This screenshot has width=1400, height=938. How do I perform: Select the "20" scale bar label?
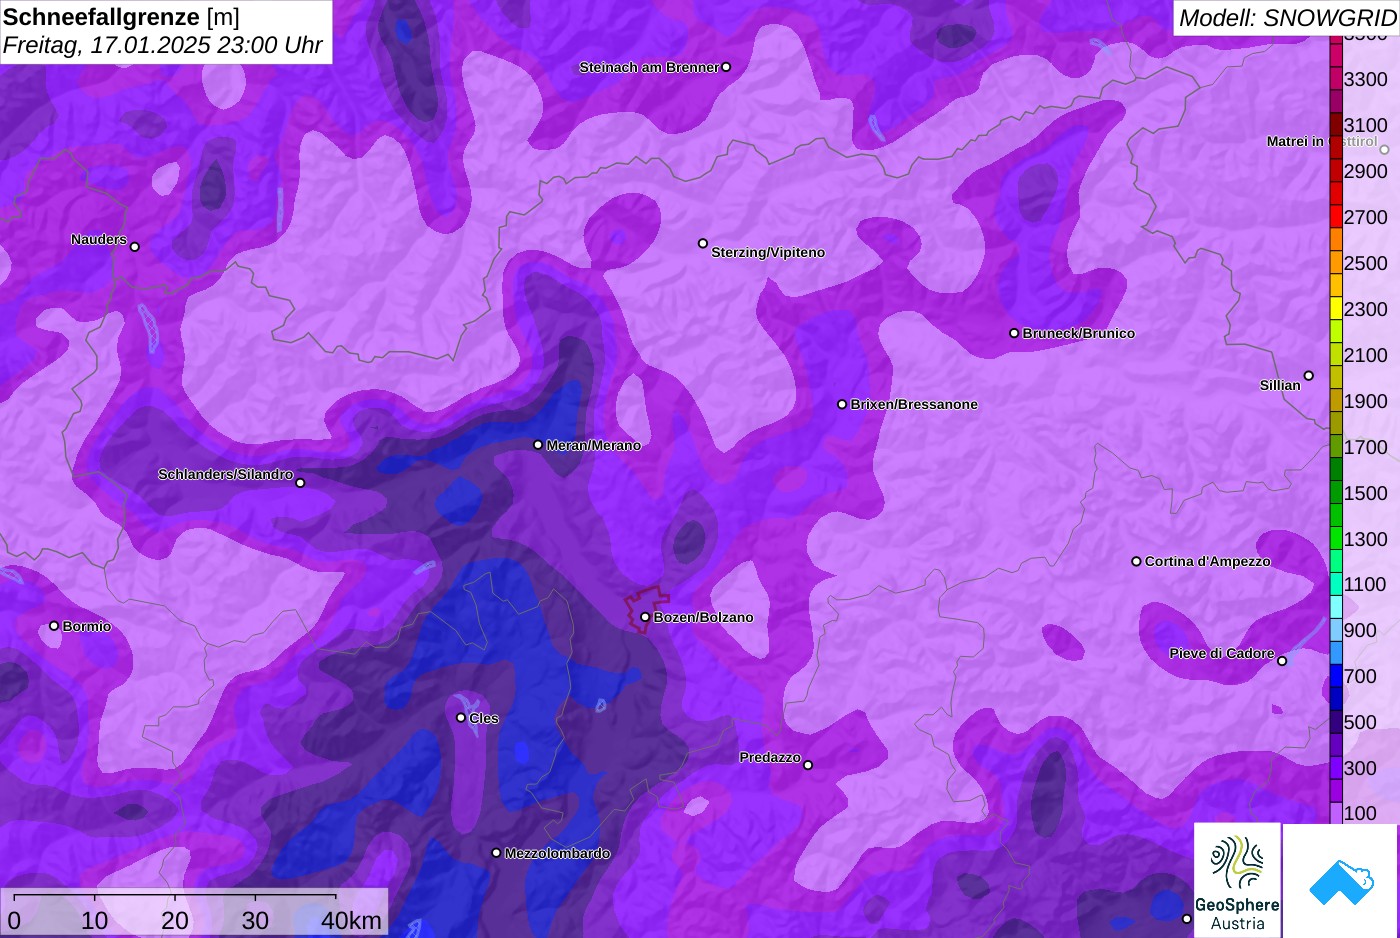175,920
